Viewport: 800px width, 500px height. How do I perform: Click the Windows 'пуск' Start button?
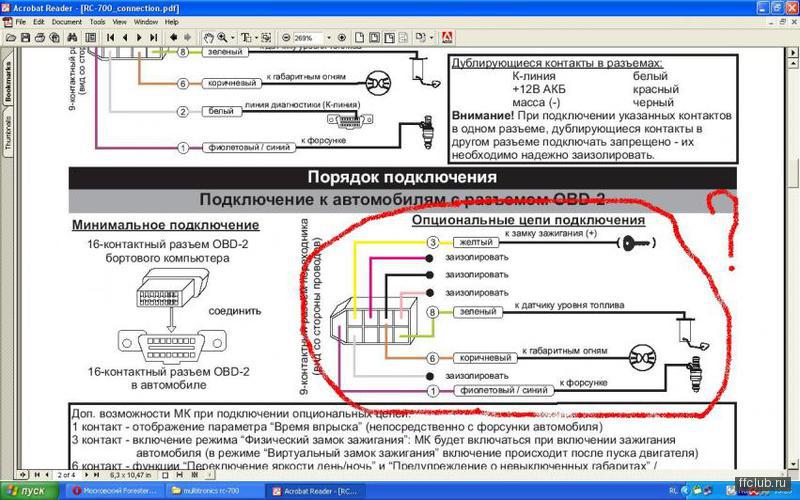[31, 491]
